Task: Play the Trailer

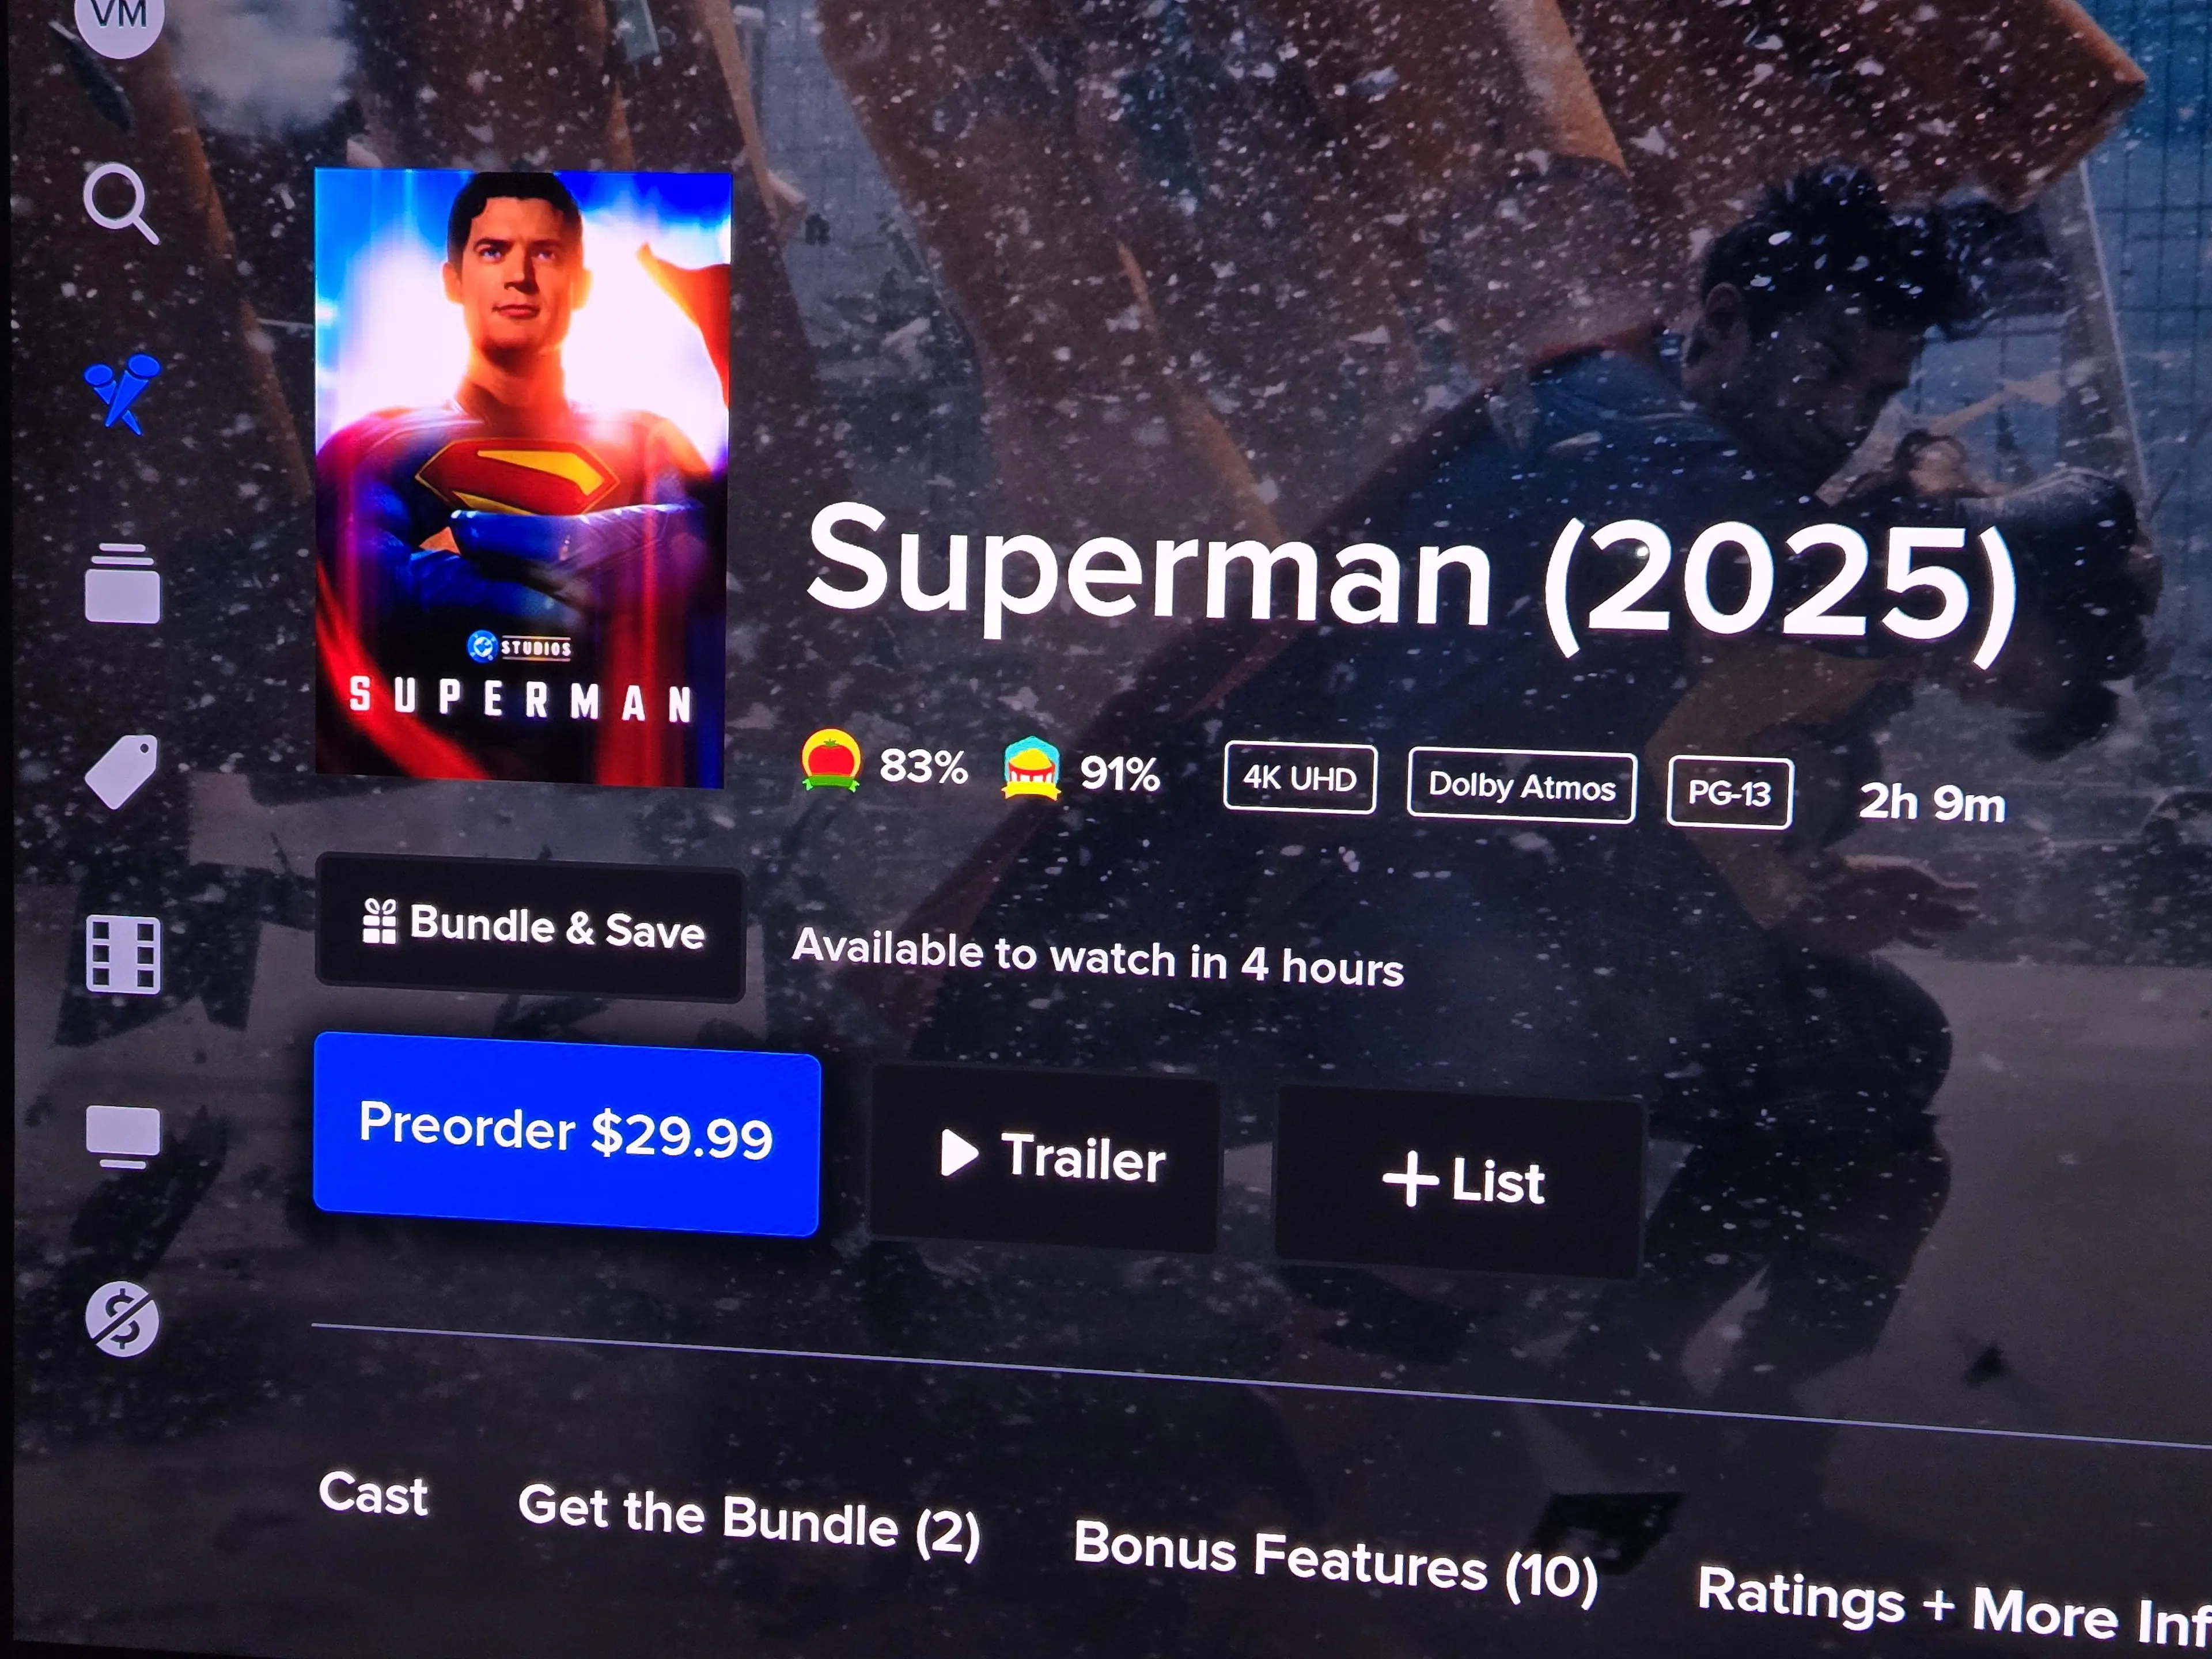Action: 1046,1158
